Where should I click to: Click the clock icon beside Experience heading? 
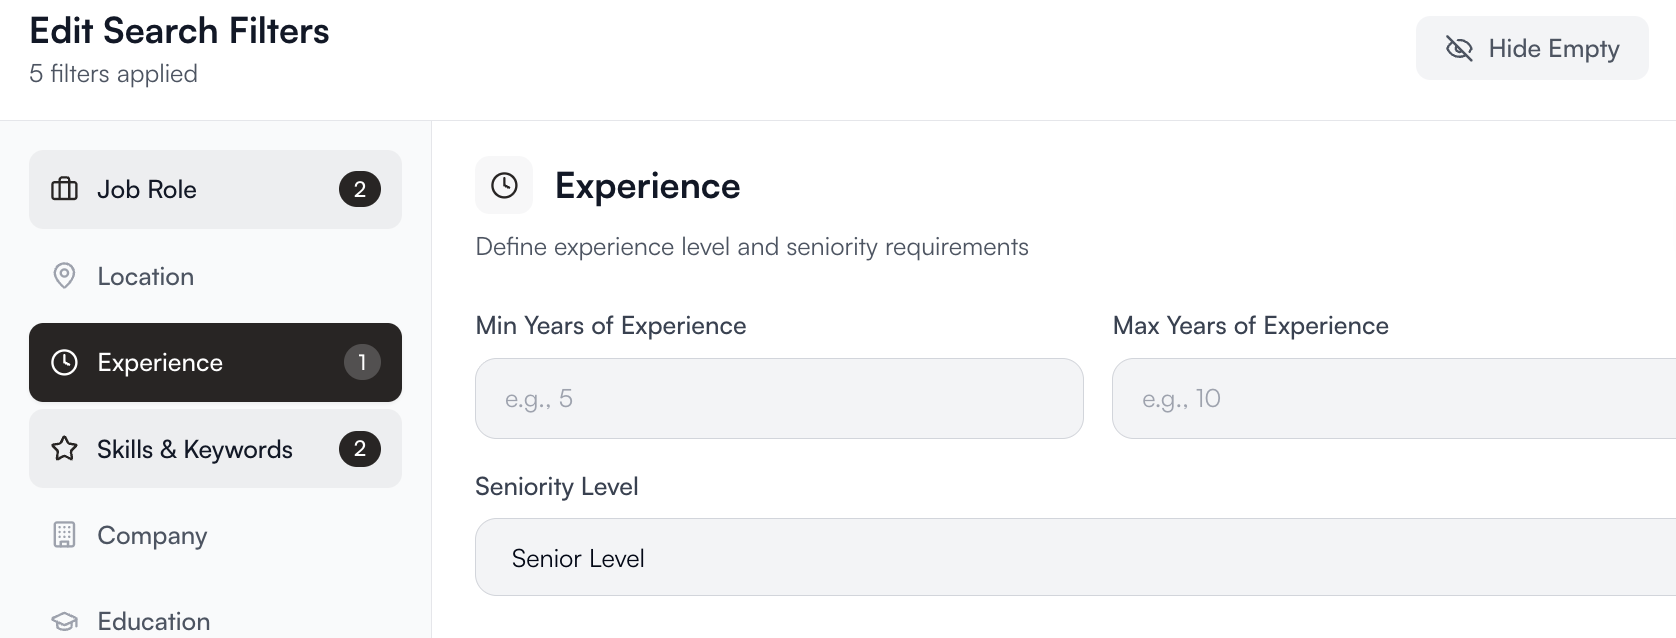[504, 185]
